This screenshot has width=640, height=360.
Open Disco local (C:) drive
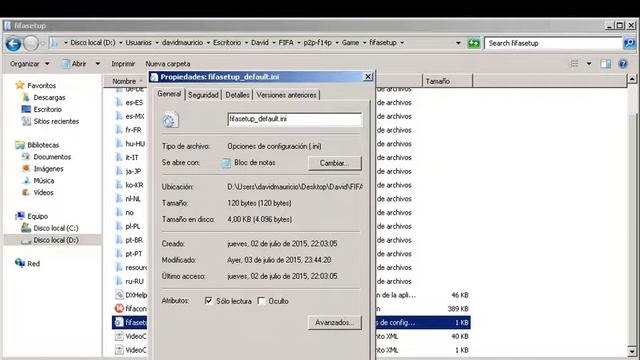pos(56,228)
